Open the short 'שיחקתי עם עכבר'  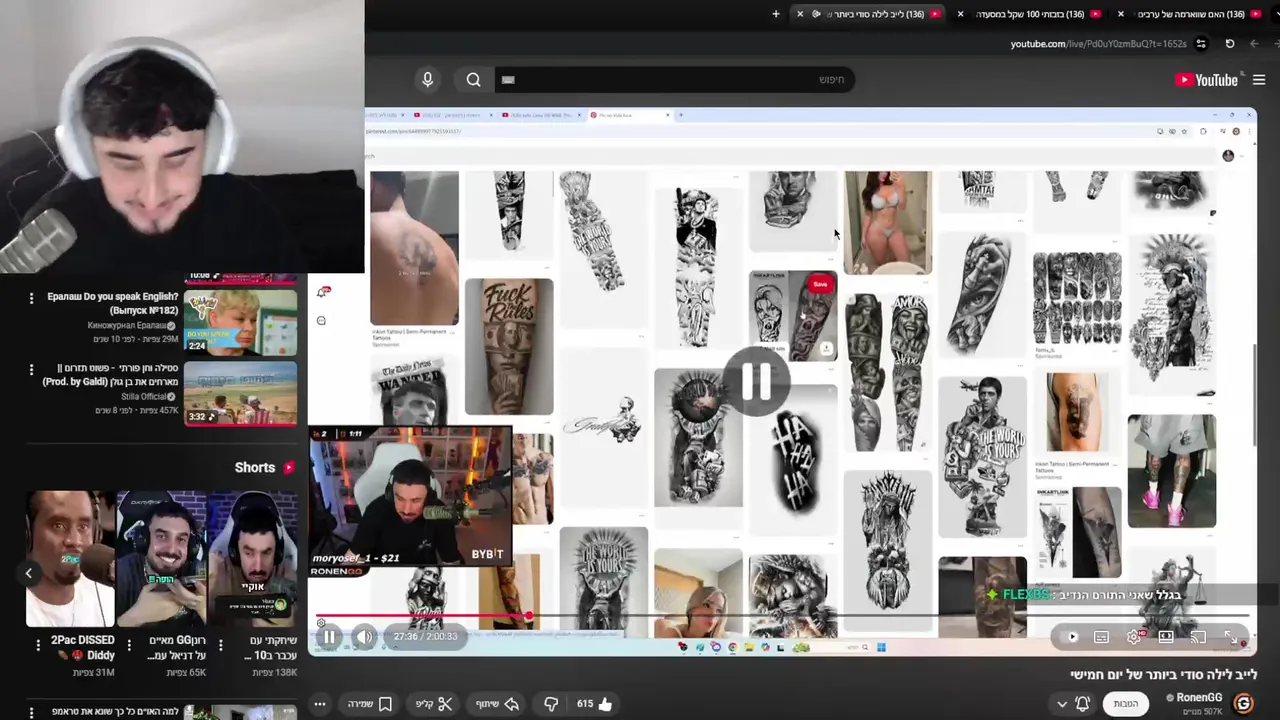click(x=252, y=558)
